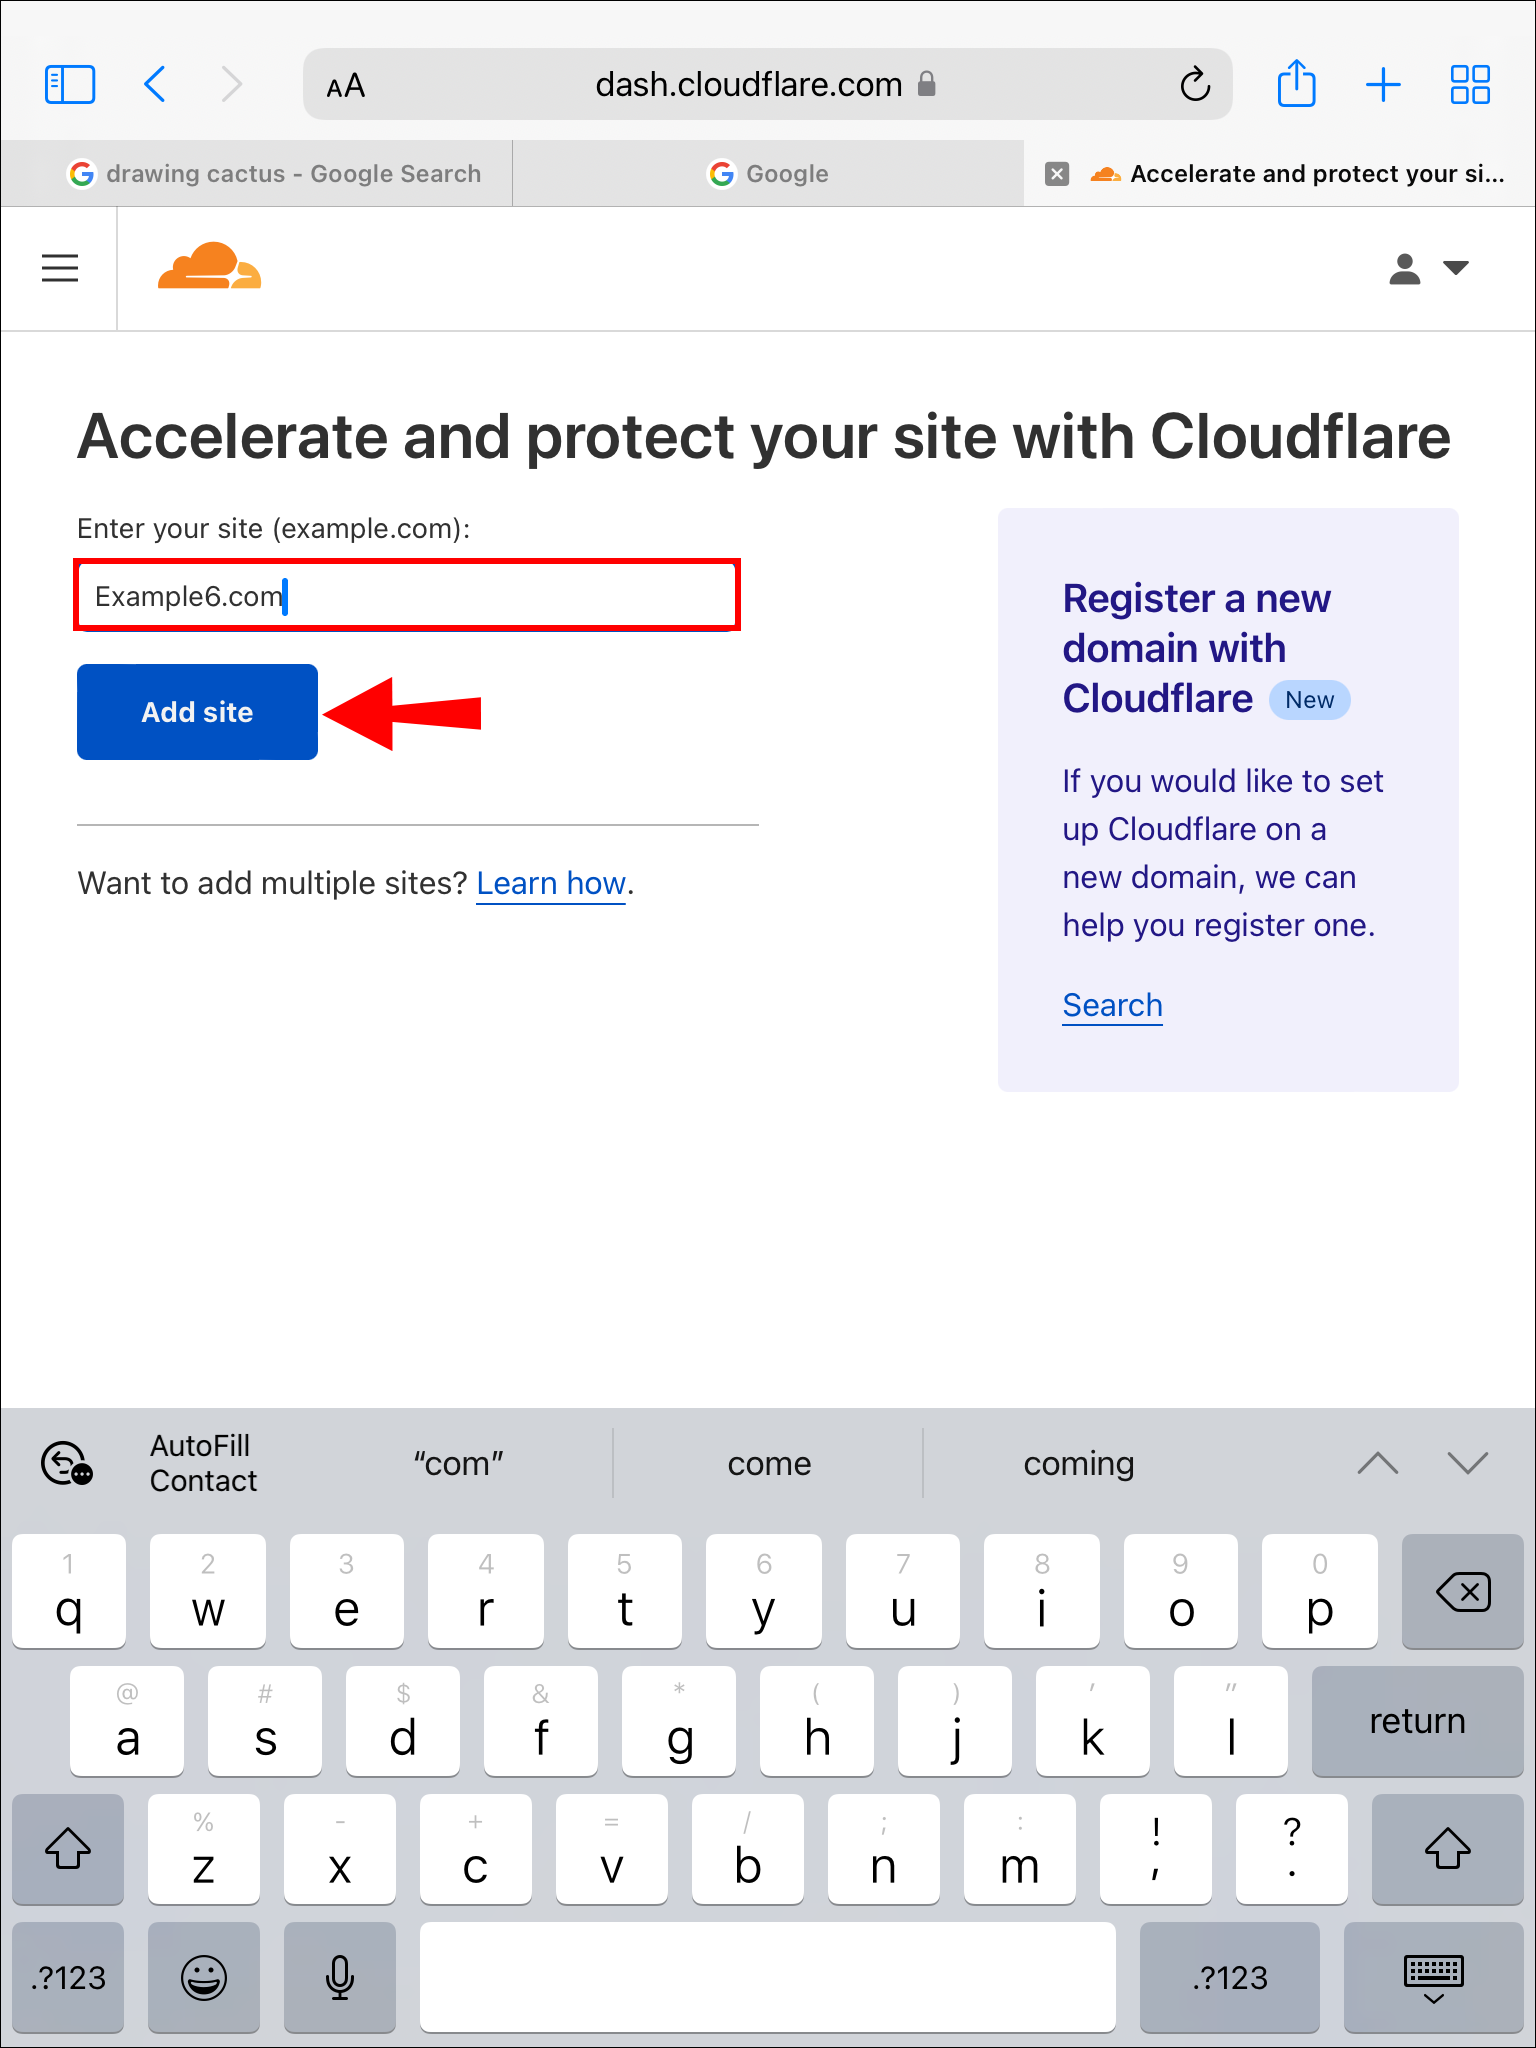Open the Cloudflare hamburger menu
Viewport: 1536px width, 2048px height.
[60, 268]
